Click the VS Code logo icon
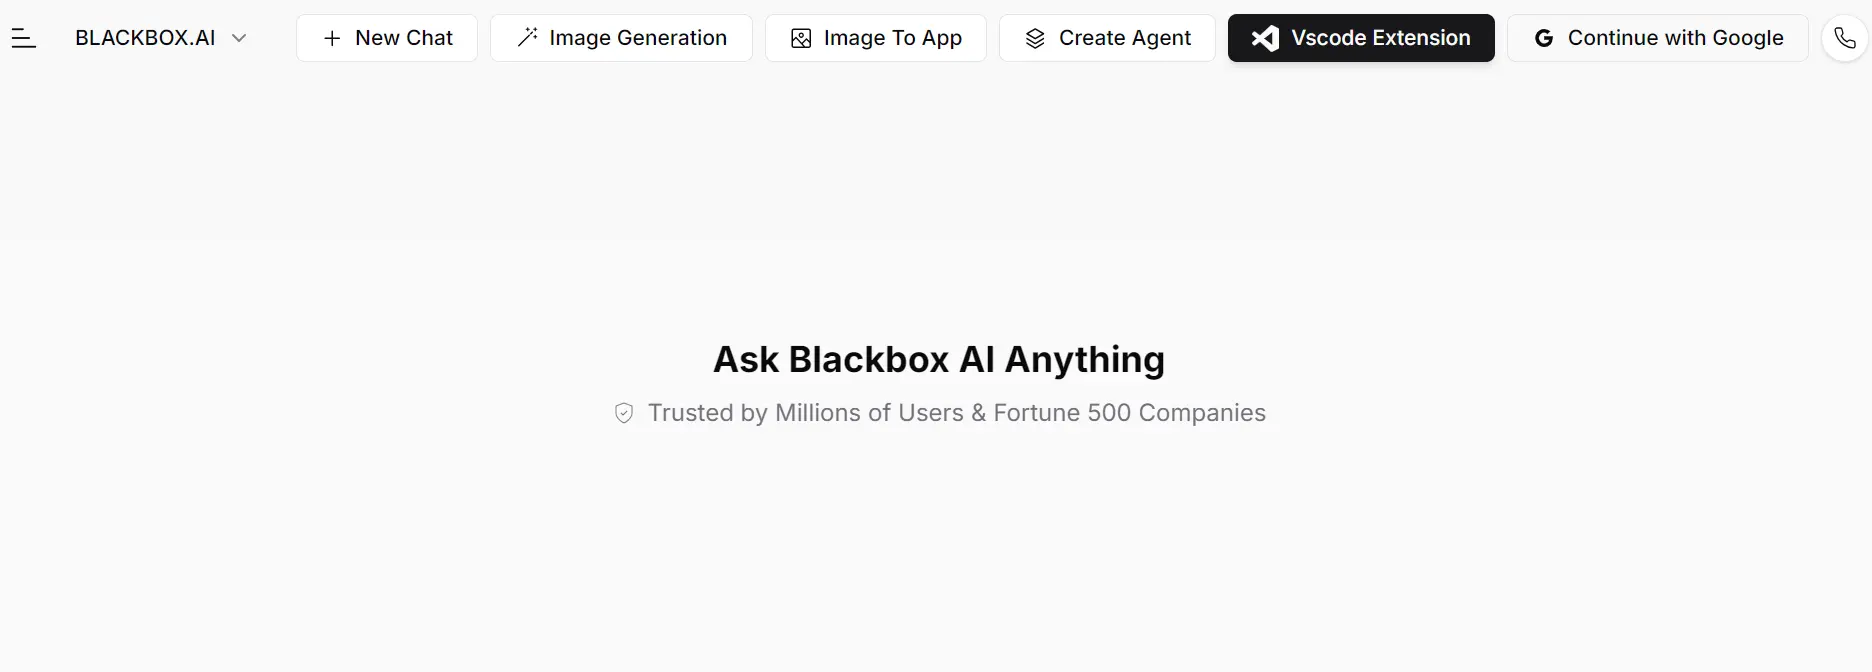 click(x=1265, y=38)
